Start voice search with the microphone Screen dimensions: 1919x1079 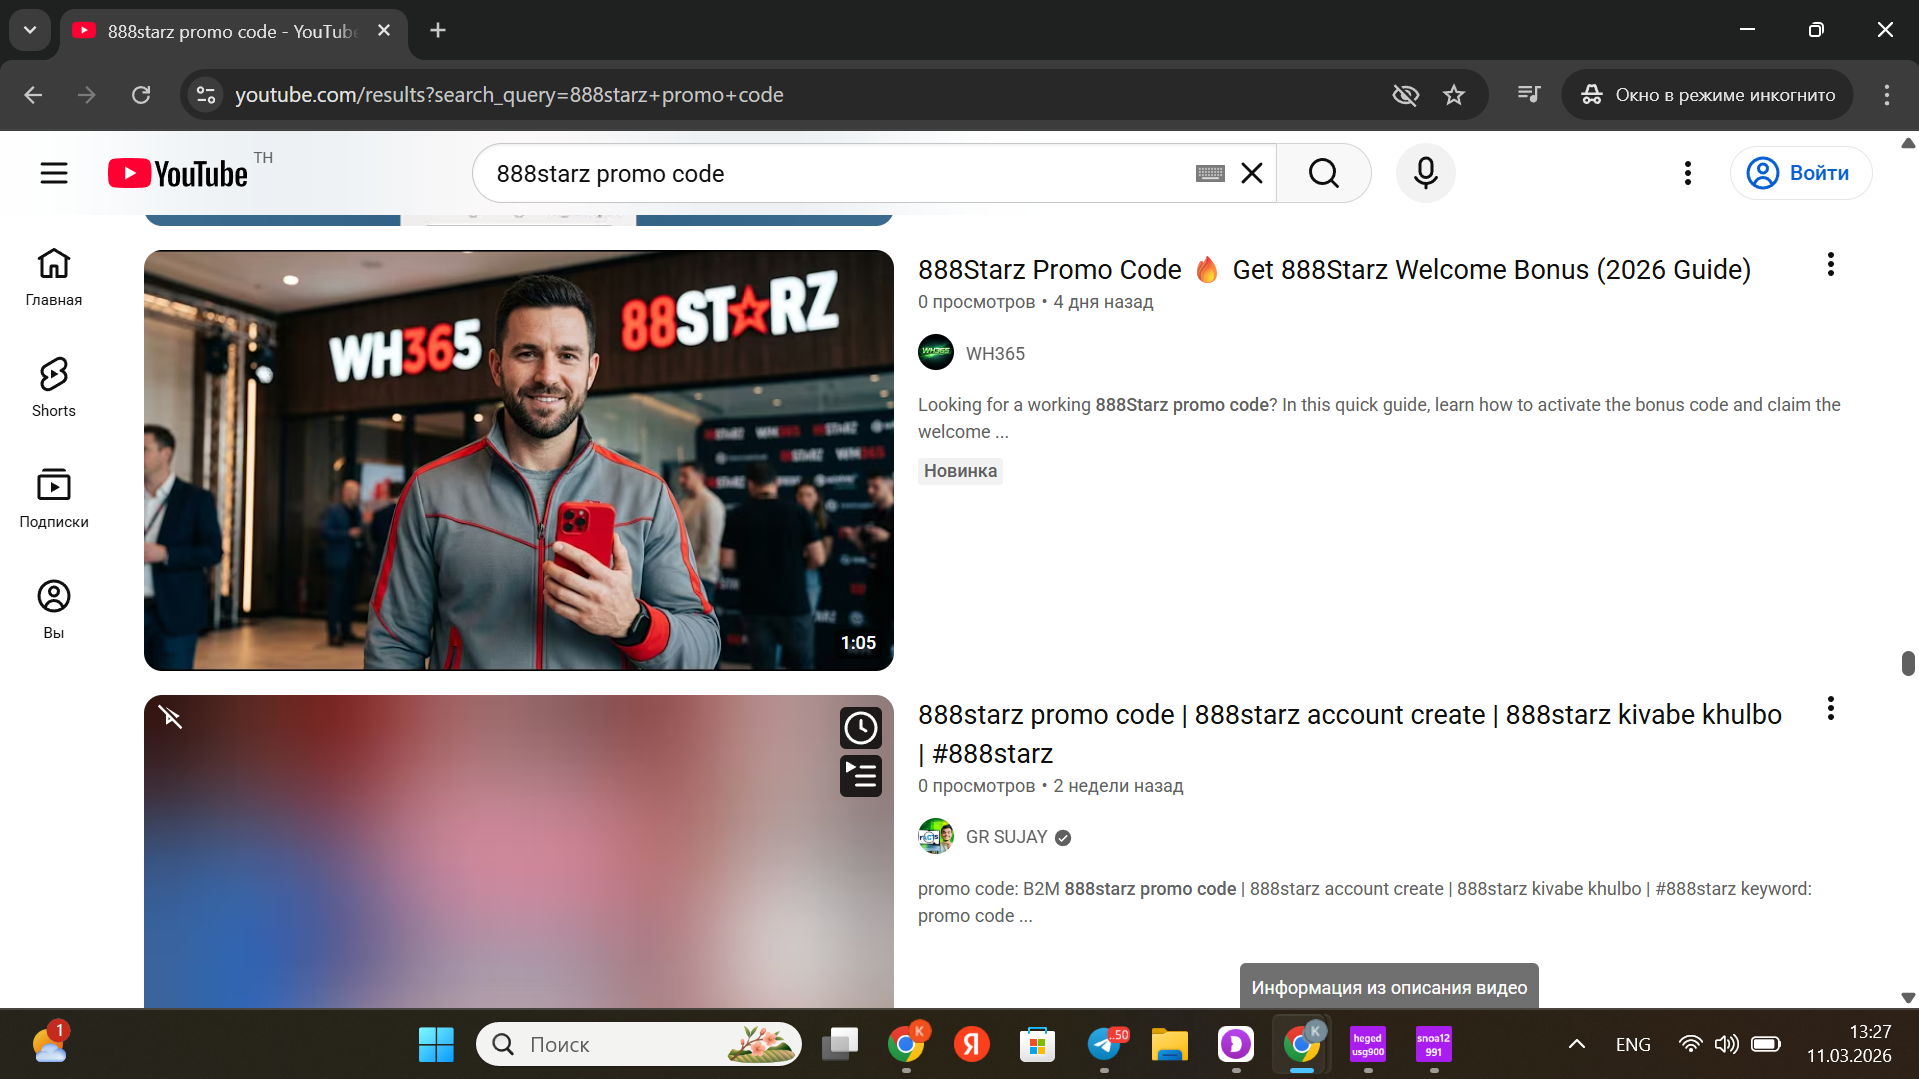coord(1426,173)
